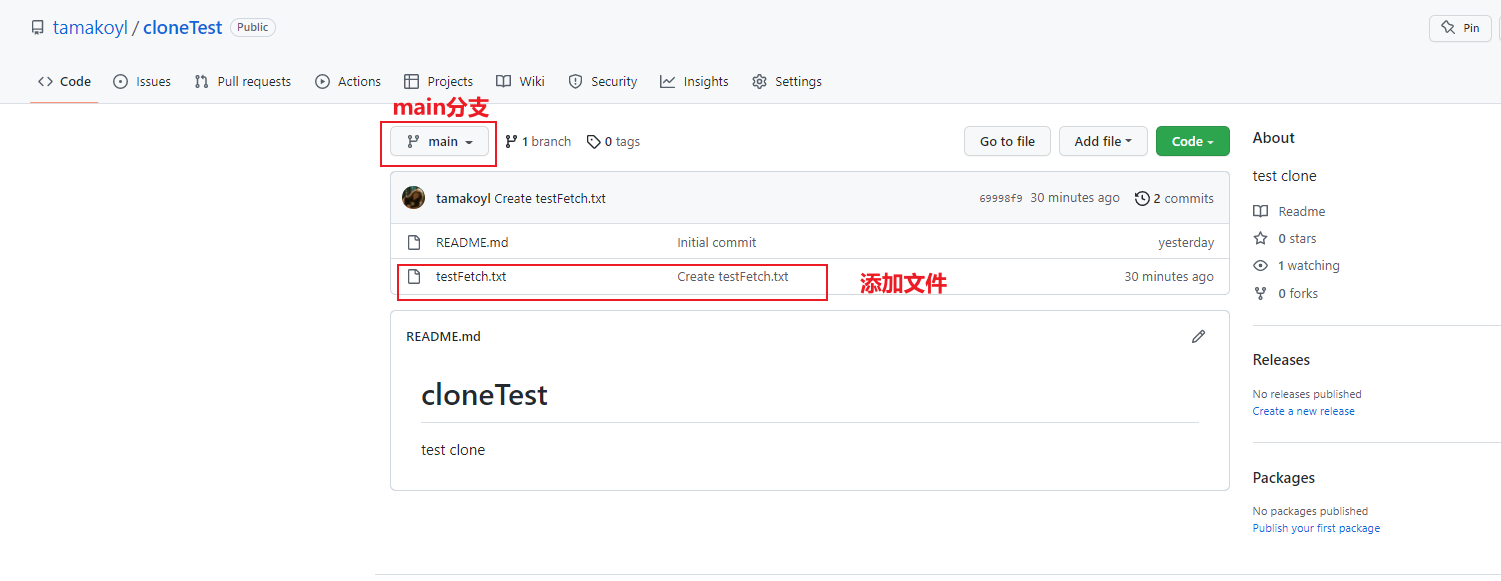1501x581 pixels.
Task: Click the file icon beside testFetch.txt
Action: [x=414, y=277]
